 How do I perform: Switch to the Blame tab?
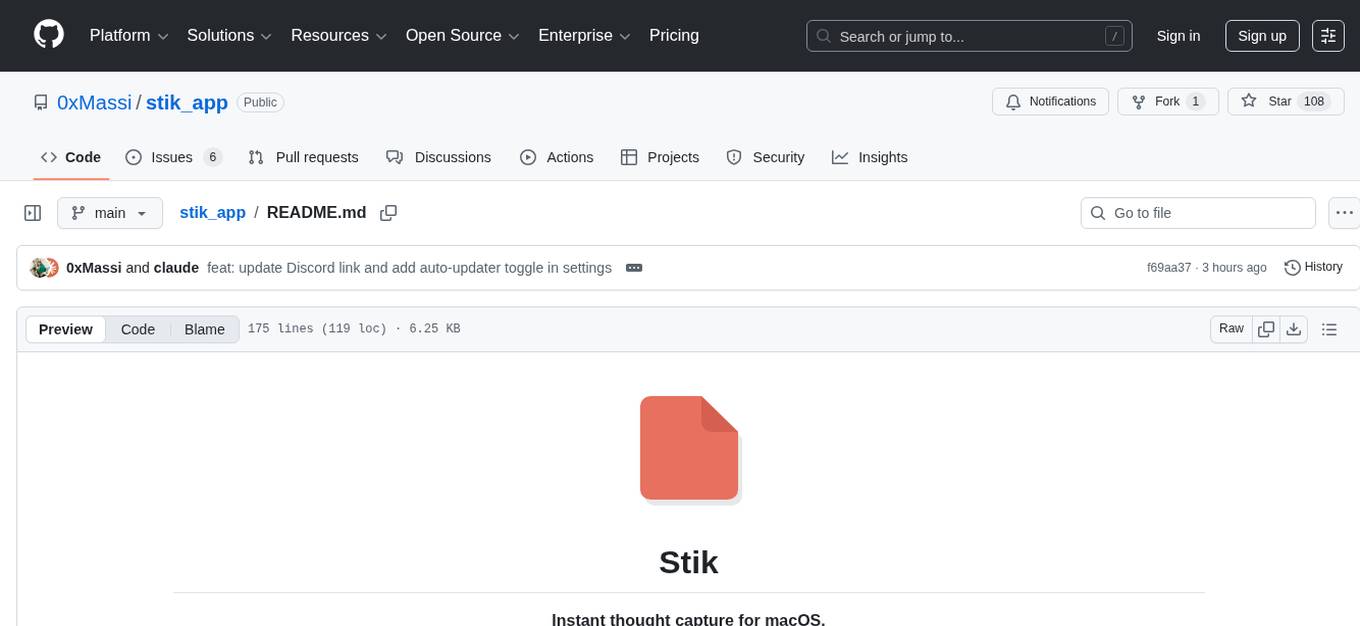(204, 329)
